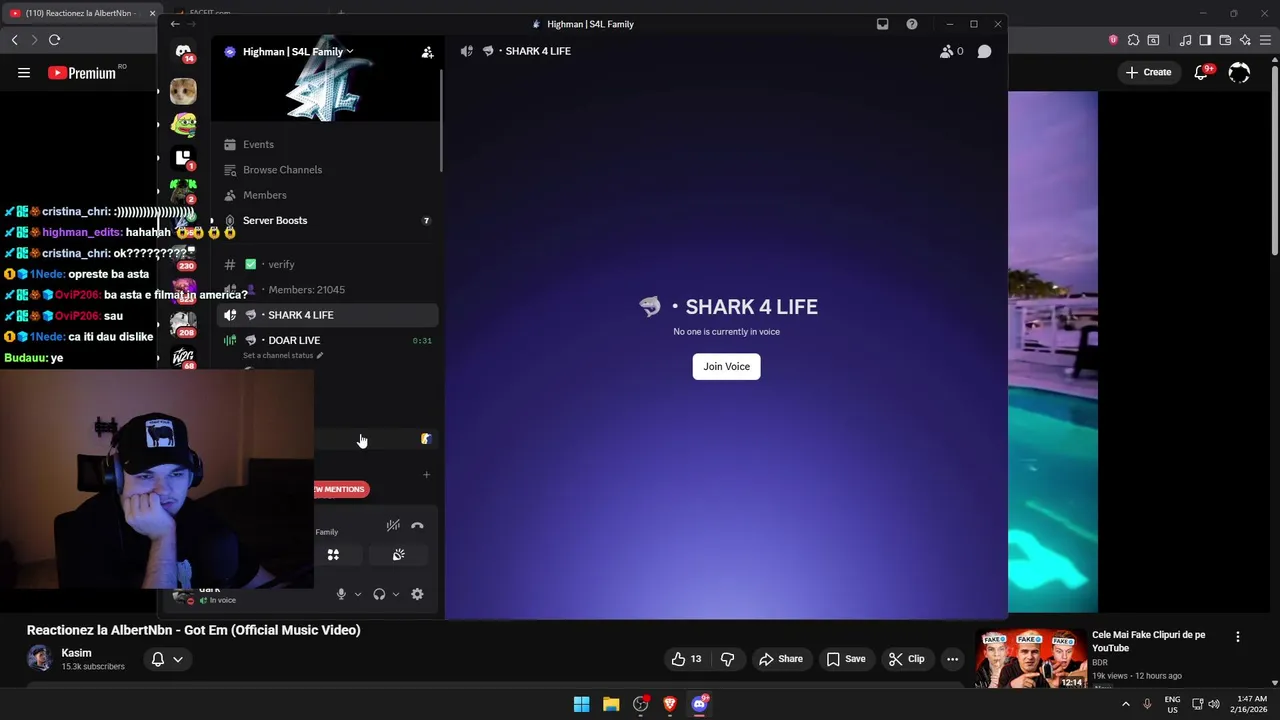Image resolution: width=1280 pixels, height=720 pixels.
Task: Open YouTube account avatar menu
Action: [x=1239, y=72]
